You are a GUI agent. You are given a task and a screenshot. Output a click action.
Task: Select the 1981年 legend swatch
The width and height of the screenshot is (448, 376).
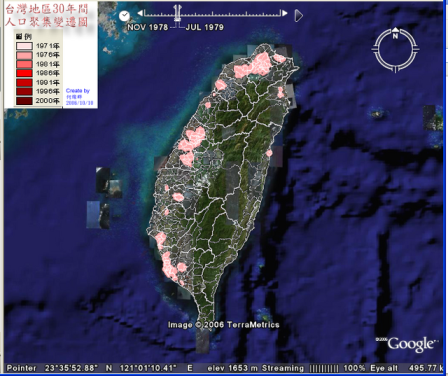point(24,64)
